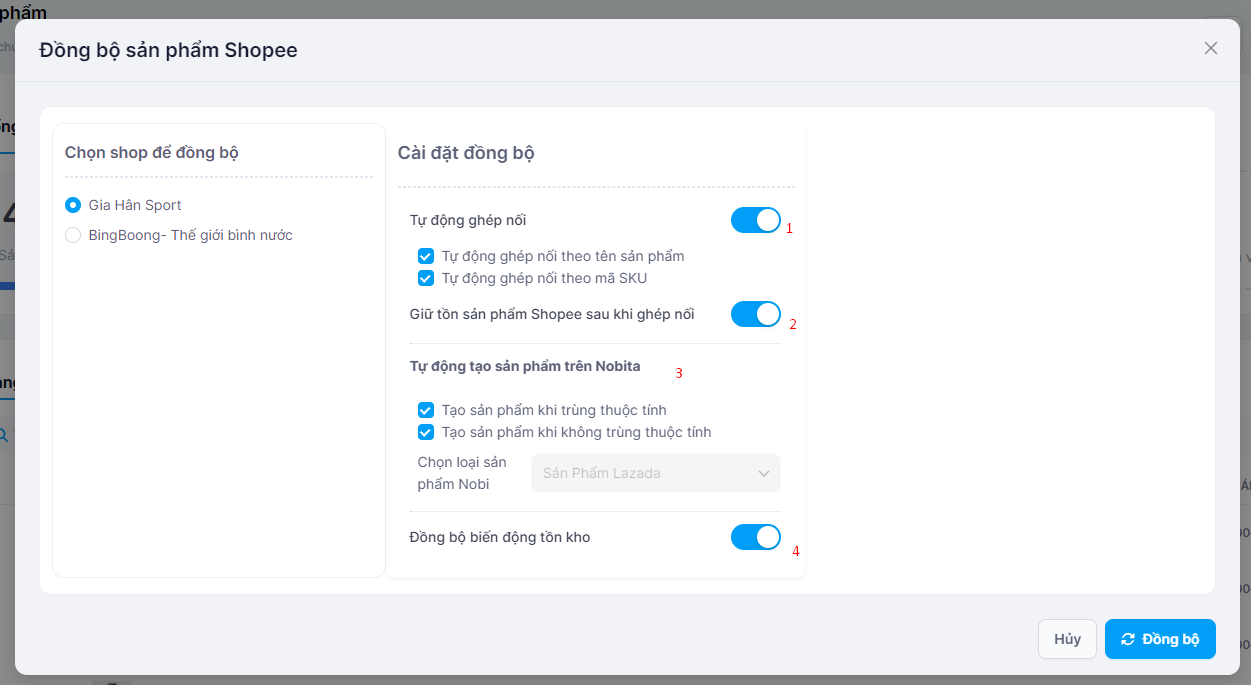This screenshot has width=1251, height=685.
Task: Uncheck Tự động ghép nối theo tên sản phẩm
Action: 426,256
